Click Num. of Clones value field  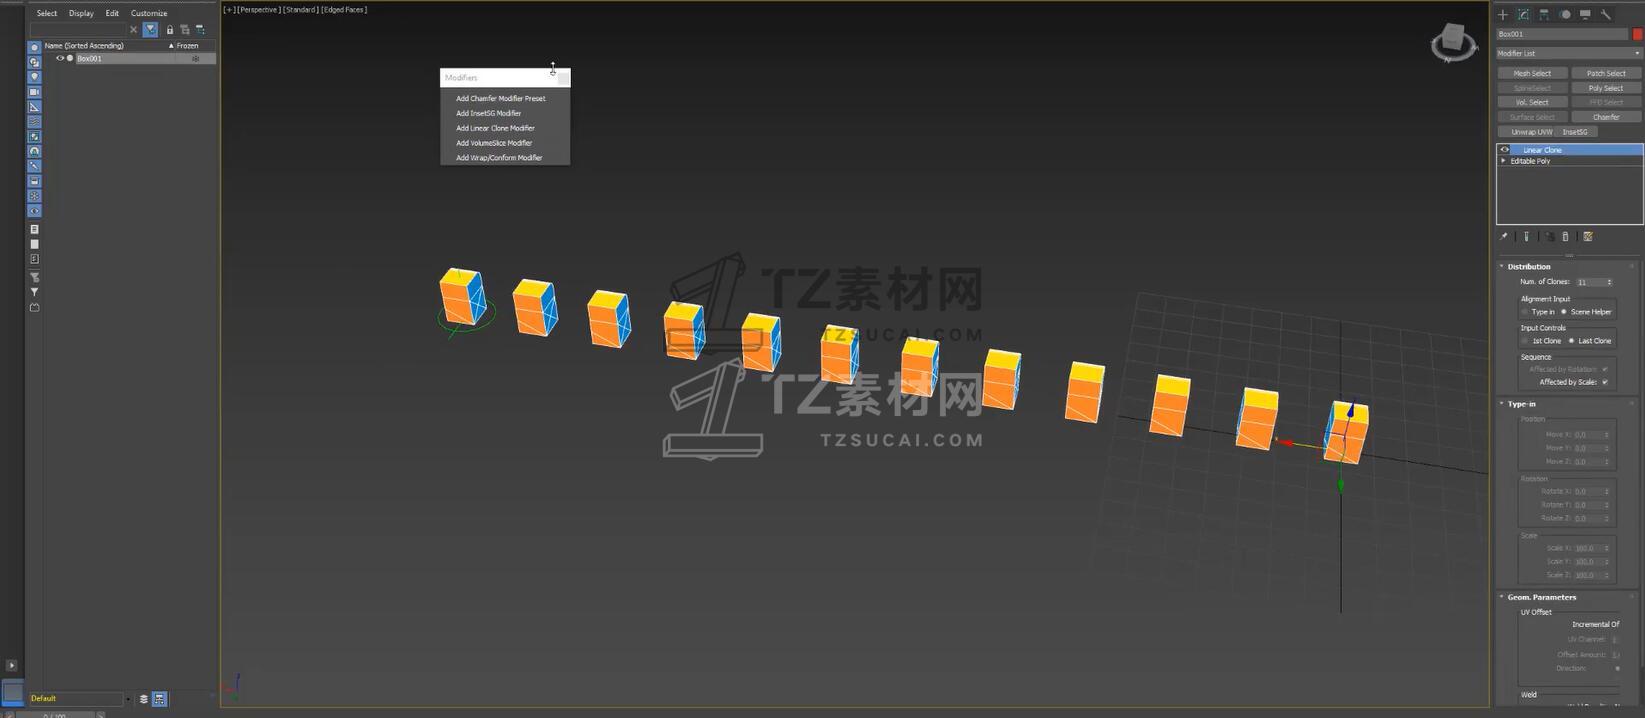pos(1590,283)
